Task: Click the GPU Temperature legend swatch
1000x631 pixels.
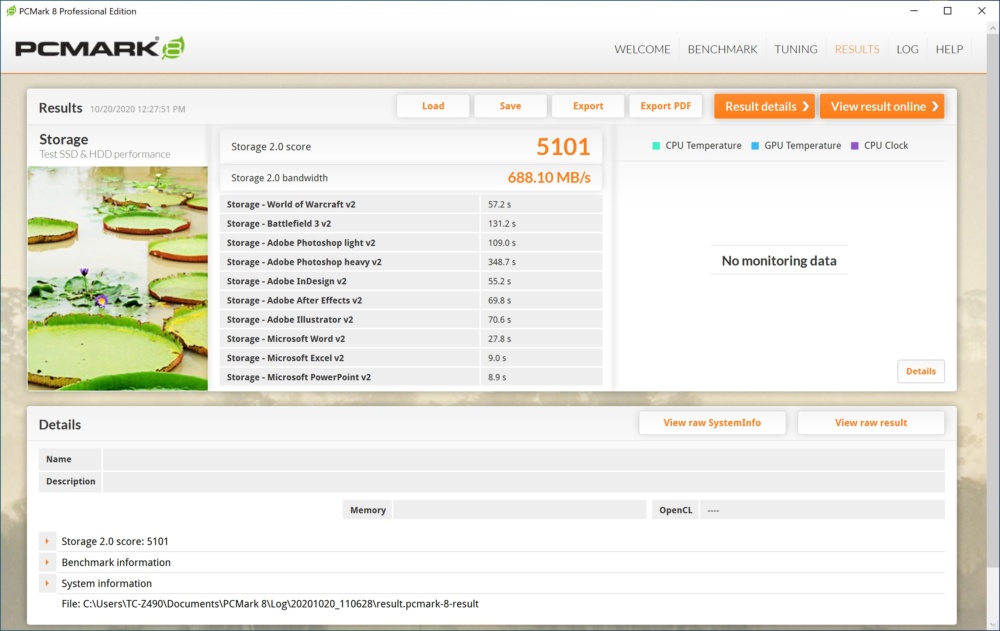Action: pyautogui.click(x=755, y=145)
